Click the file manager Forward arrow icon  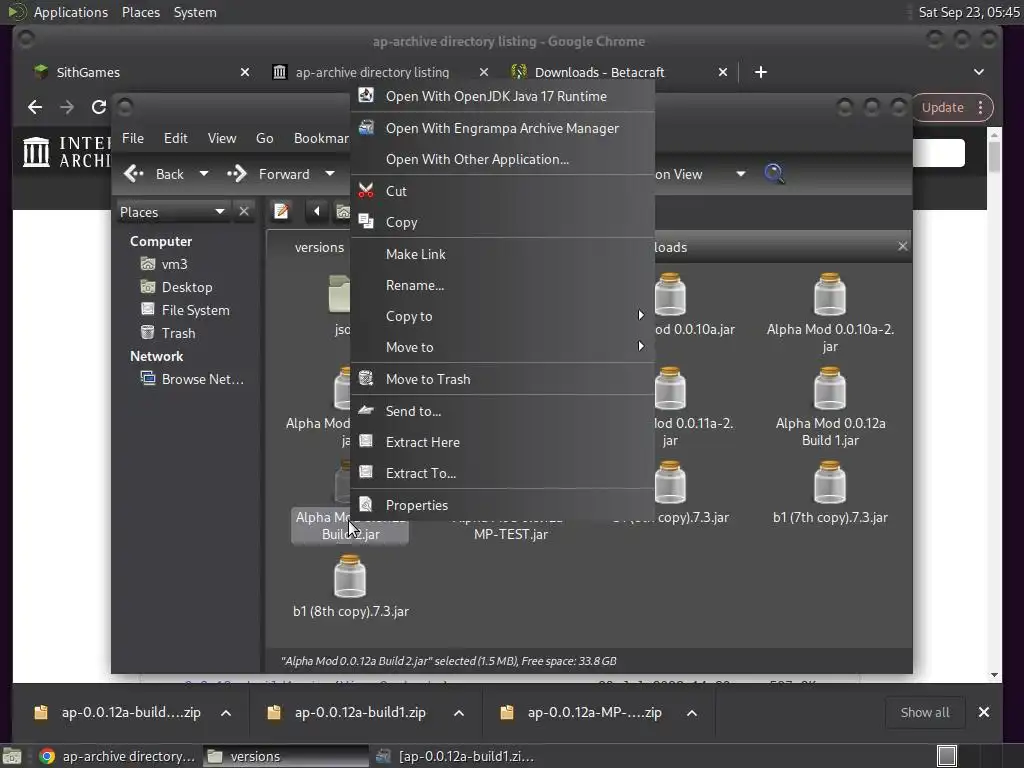(237, 174)
